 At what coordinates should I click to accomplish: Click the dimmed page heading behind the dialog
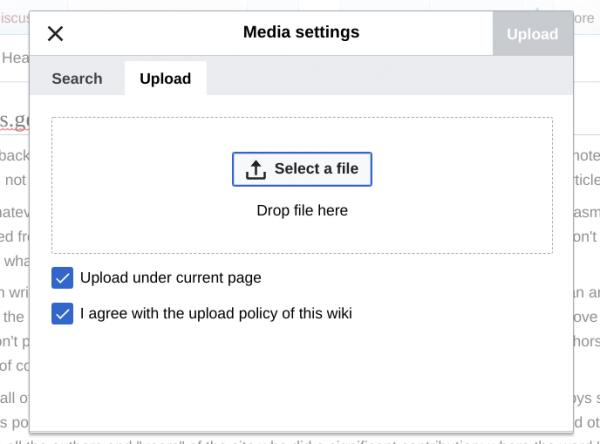[x=14, y=122]
